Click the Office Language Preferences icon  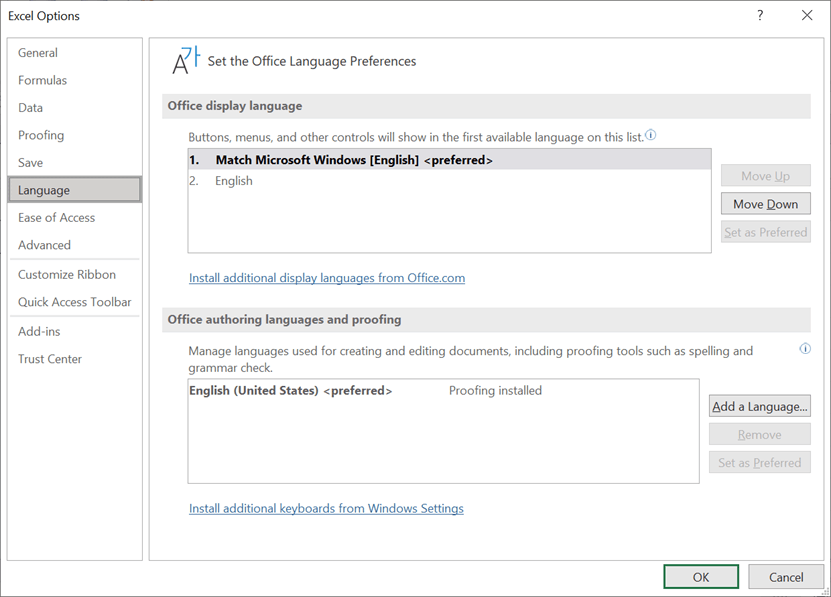[x=186, y=60]
